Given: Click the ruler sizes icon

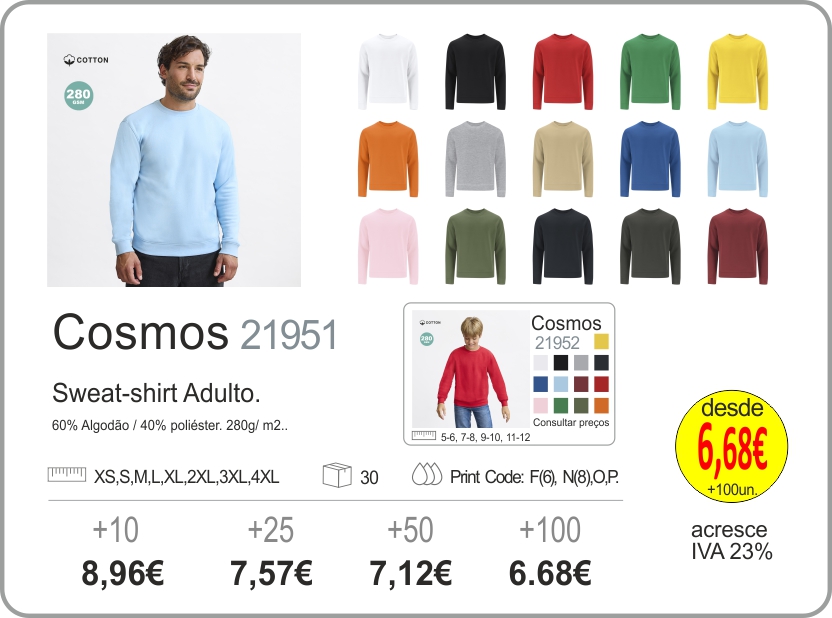Looking at the screenshot, I should (x=67, y=474).
